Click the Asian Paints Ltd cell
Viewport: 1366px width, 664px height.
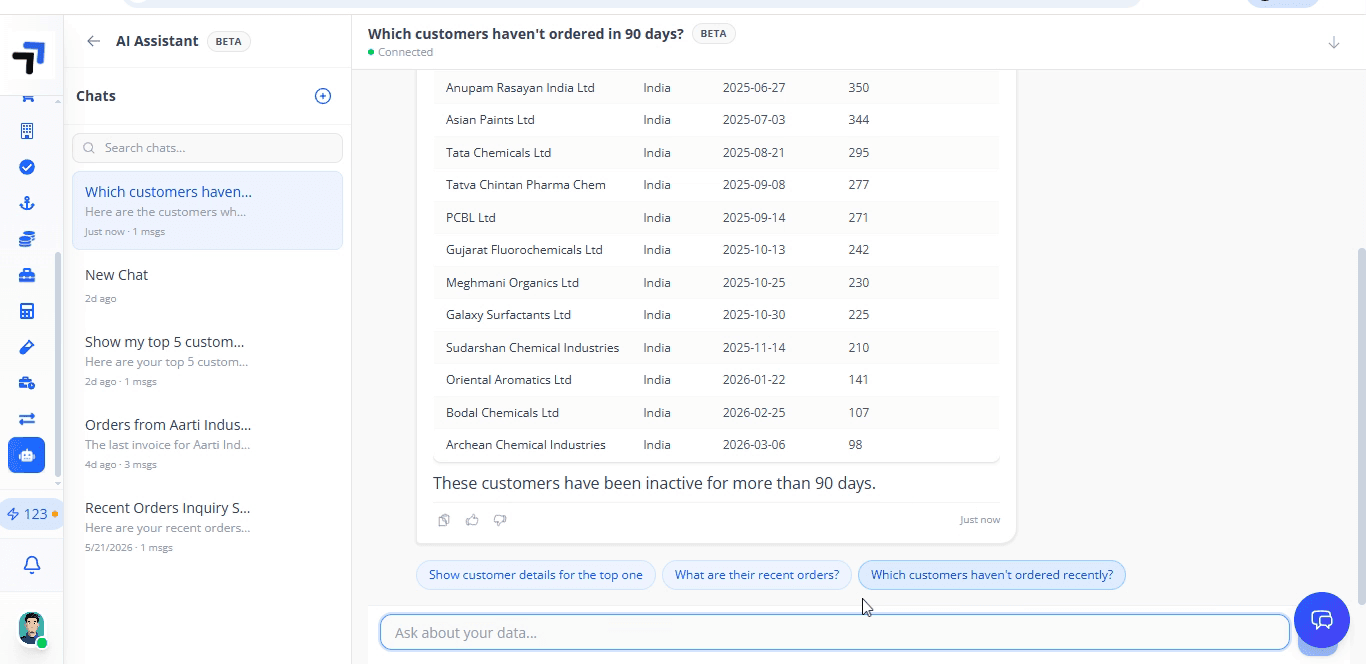coord(490,120)
